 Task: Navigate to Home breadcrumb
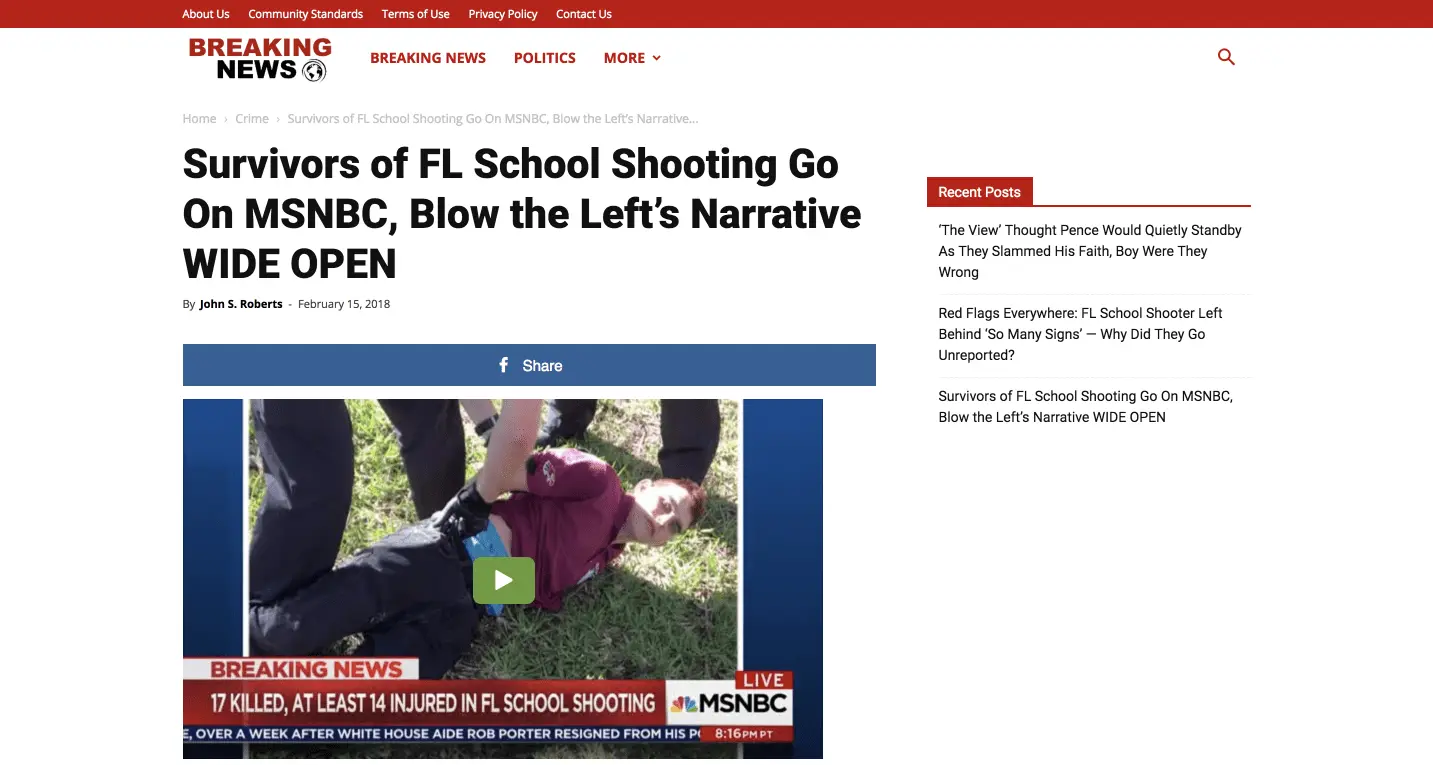[200, 119]
